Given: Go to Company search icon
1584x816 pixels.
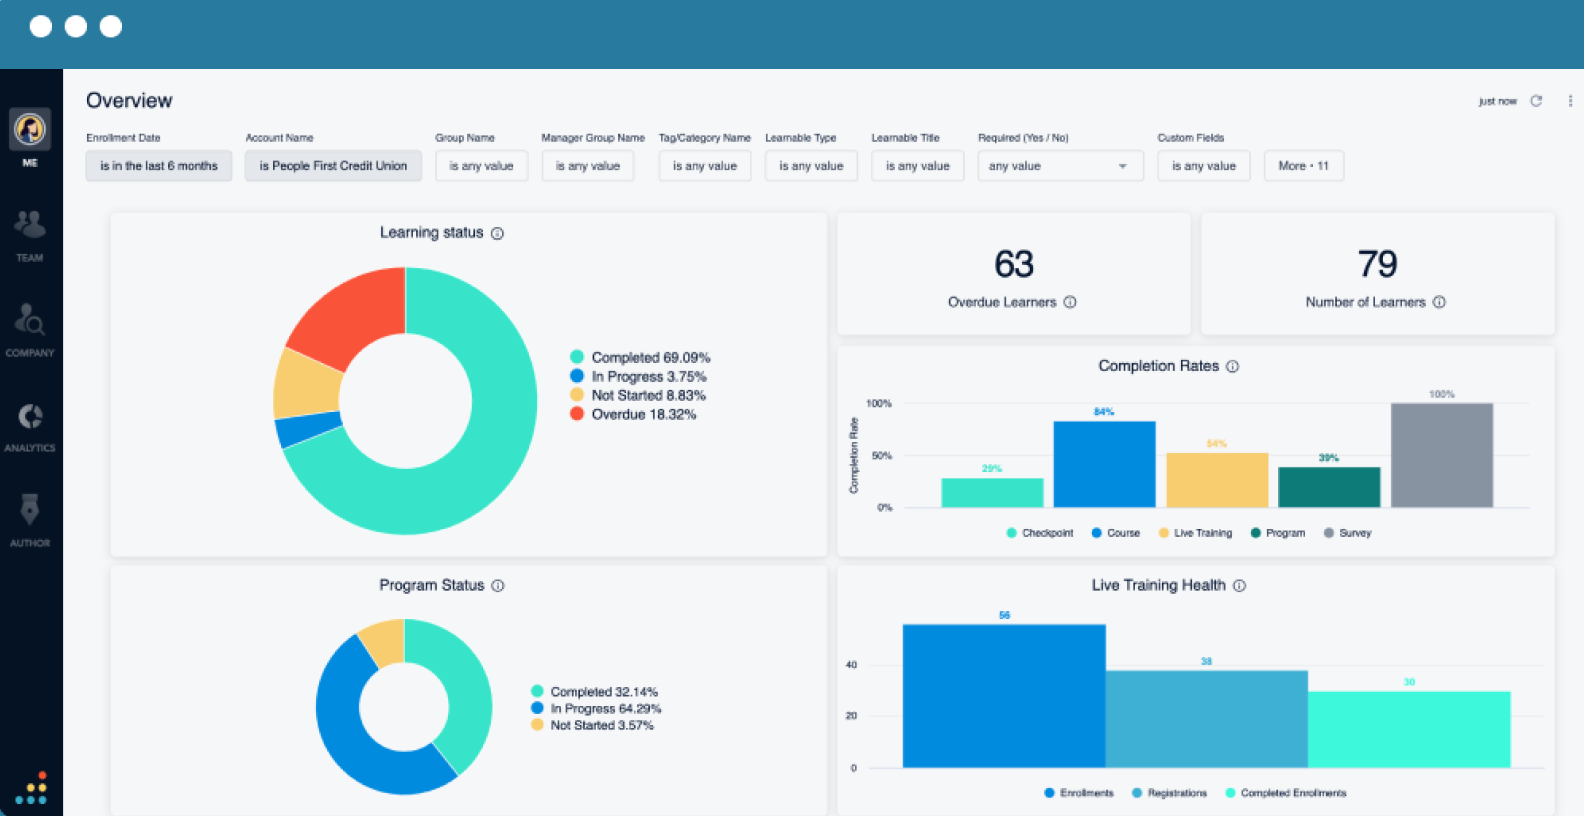Looking at the screenshot, I should point(30,320).
